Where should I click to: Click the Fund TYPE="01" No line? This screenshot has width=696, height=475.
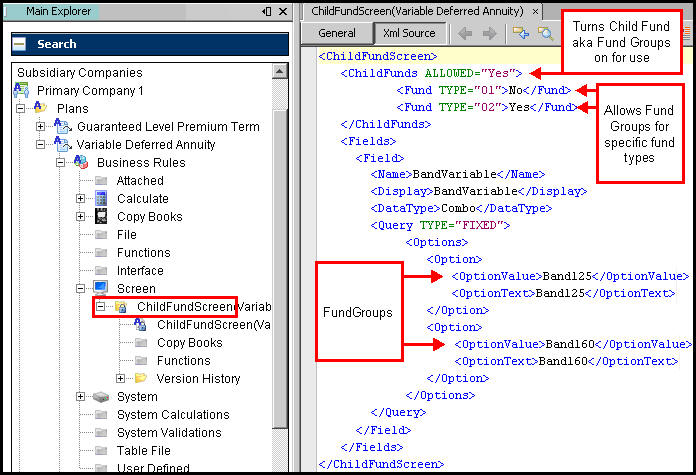point(484,90)
